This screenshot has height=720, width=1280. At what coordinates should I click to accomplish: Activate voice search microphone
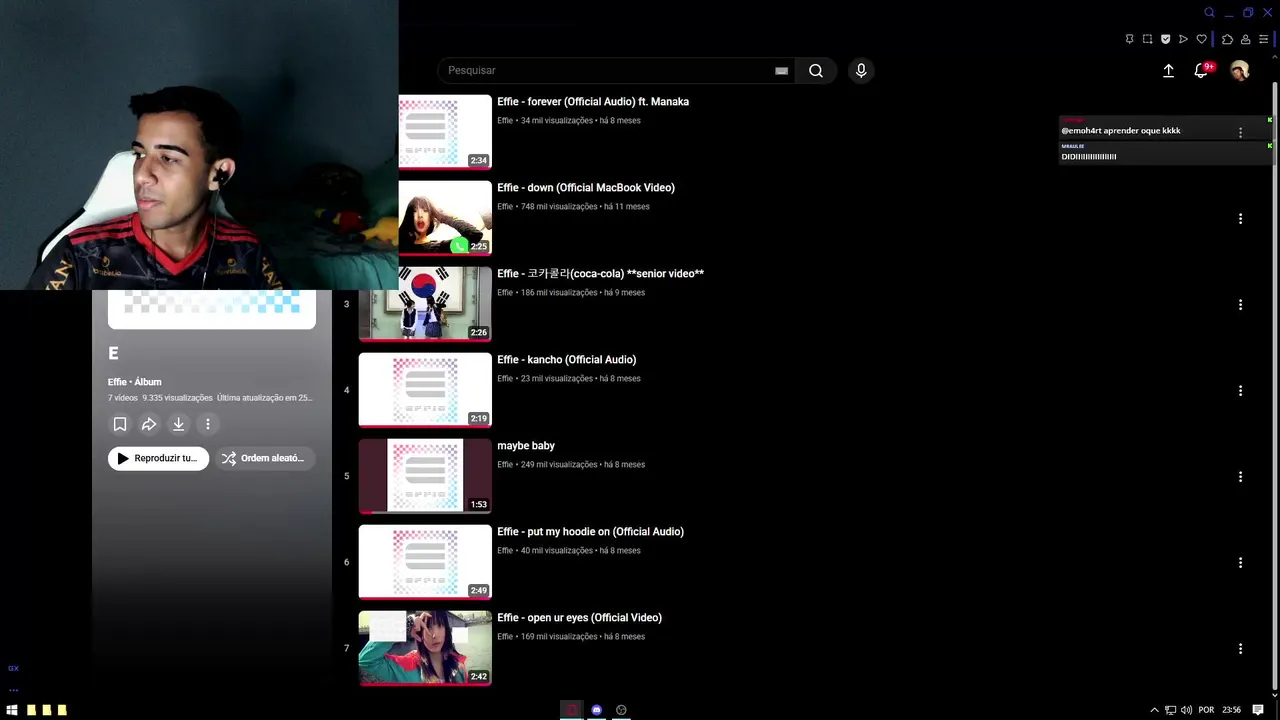click(x=861, y=70)
